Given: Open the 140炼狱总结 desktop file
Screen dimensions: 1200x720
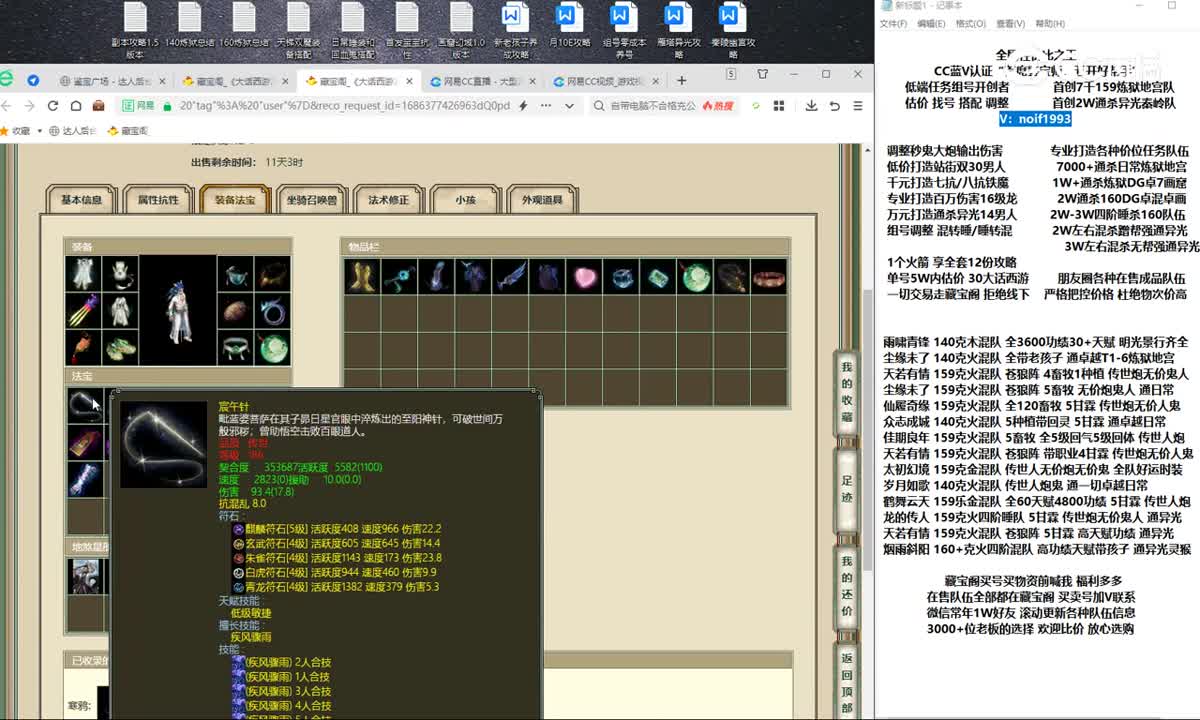Looking at the screenshot, I should point(189,25).
